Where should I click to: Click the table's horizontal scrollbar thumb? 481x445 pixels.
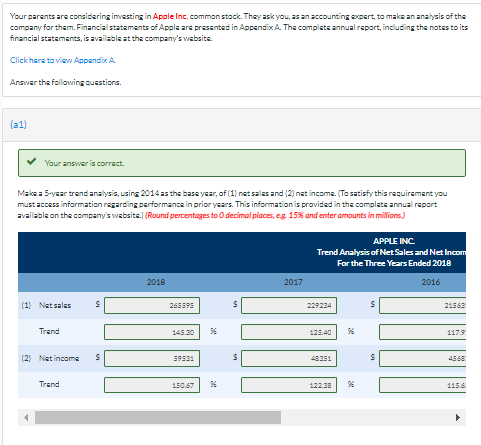click(158, 417)
